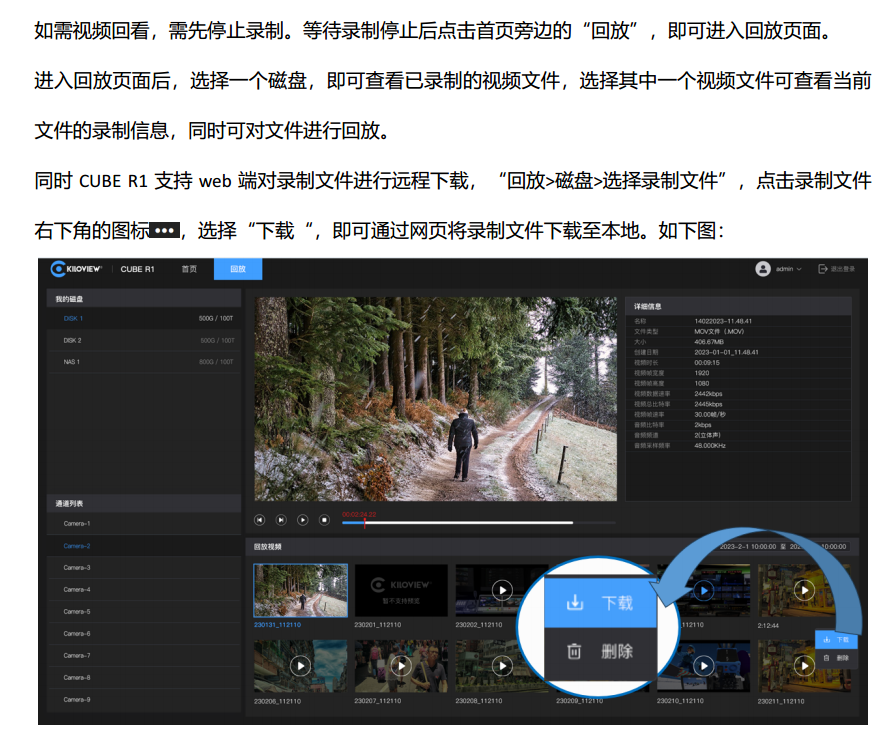Play the clip labeled 2:12:44
894x753 pixels.
804,590
